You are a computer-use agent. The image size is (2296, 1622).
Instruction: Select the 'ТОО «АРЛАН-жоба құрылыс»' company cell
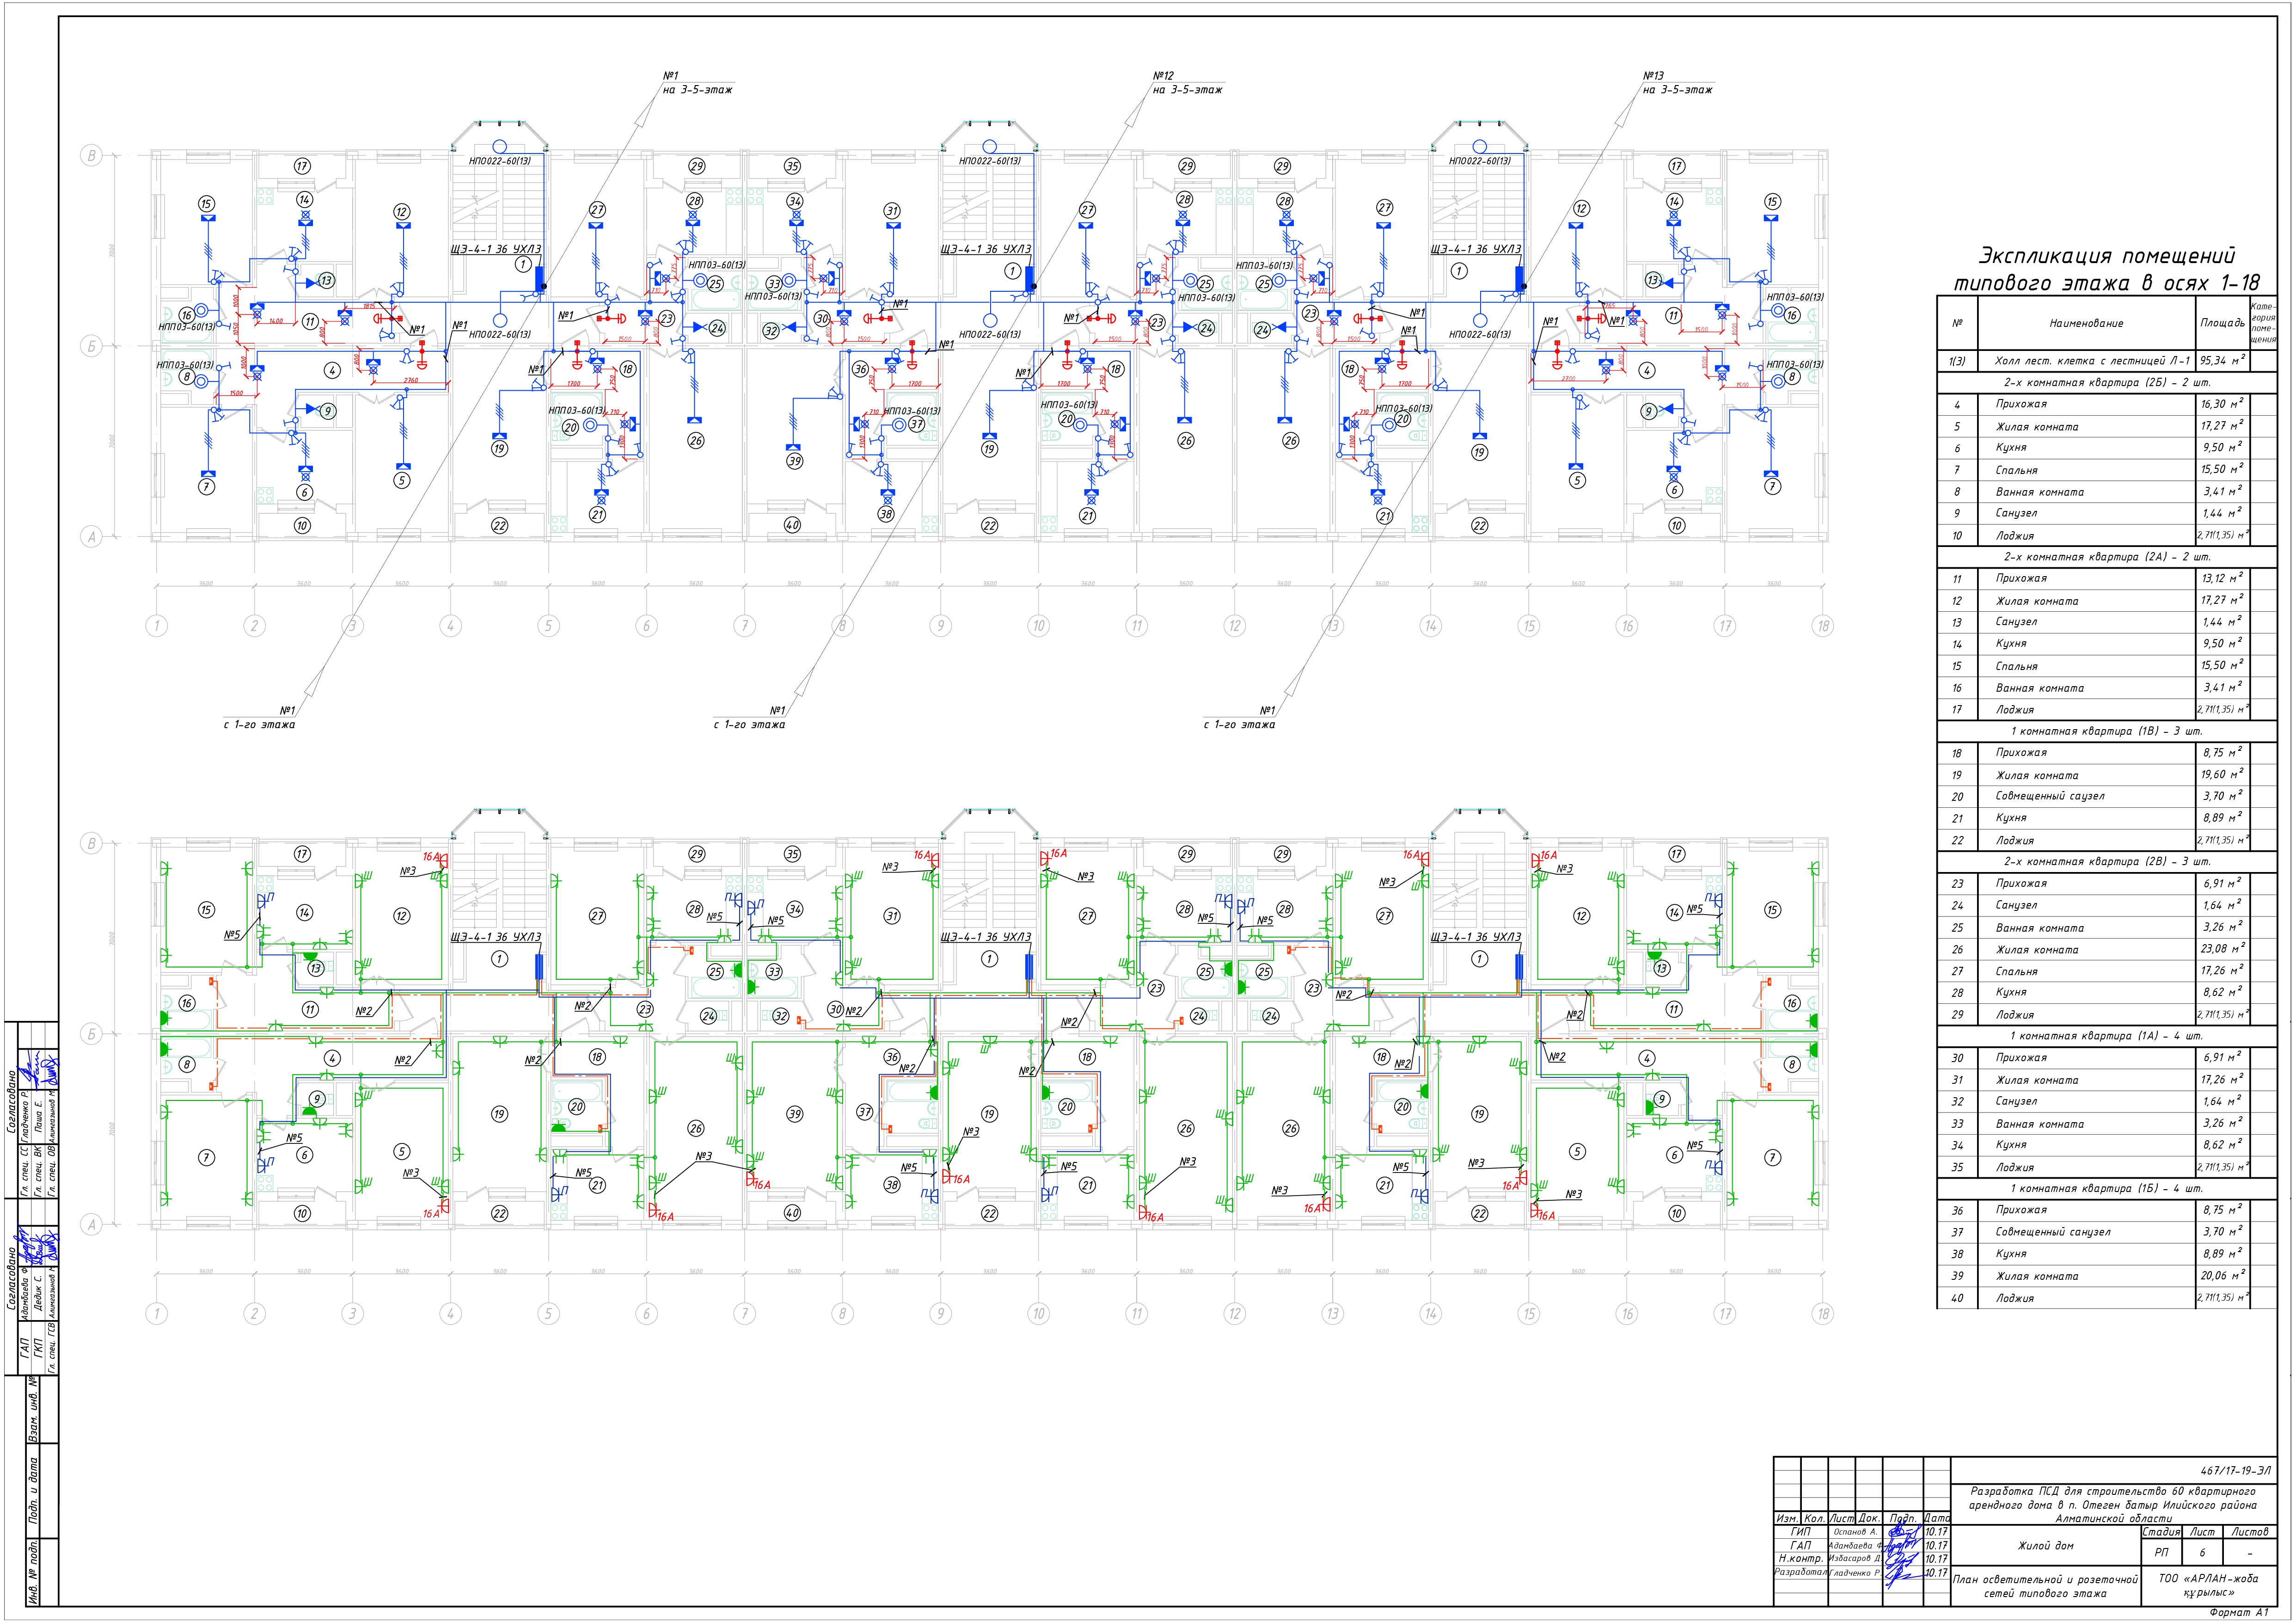tap(2208, 1585)
